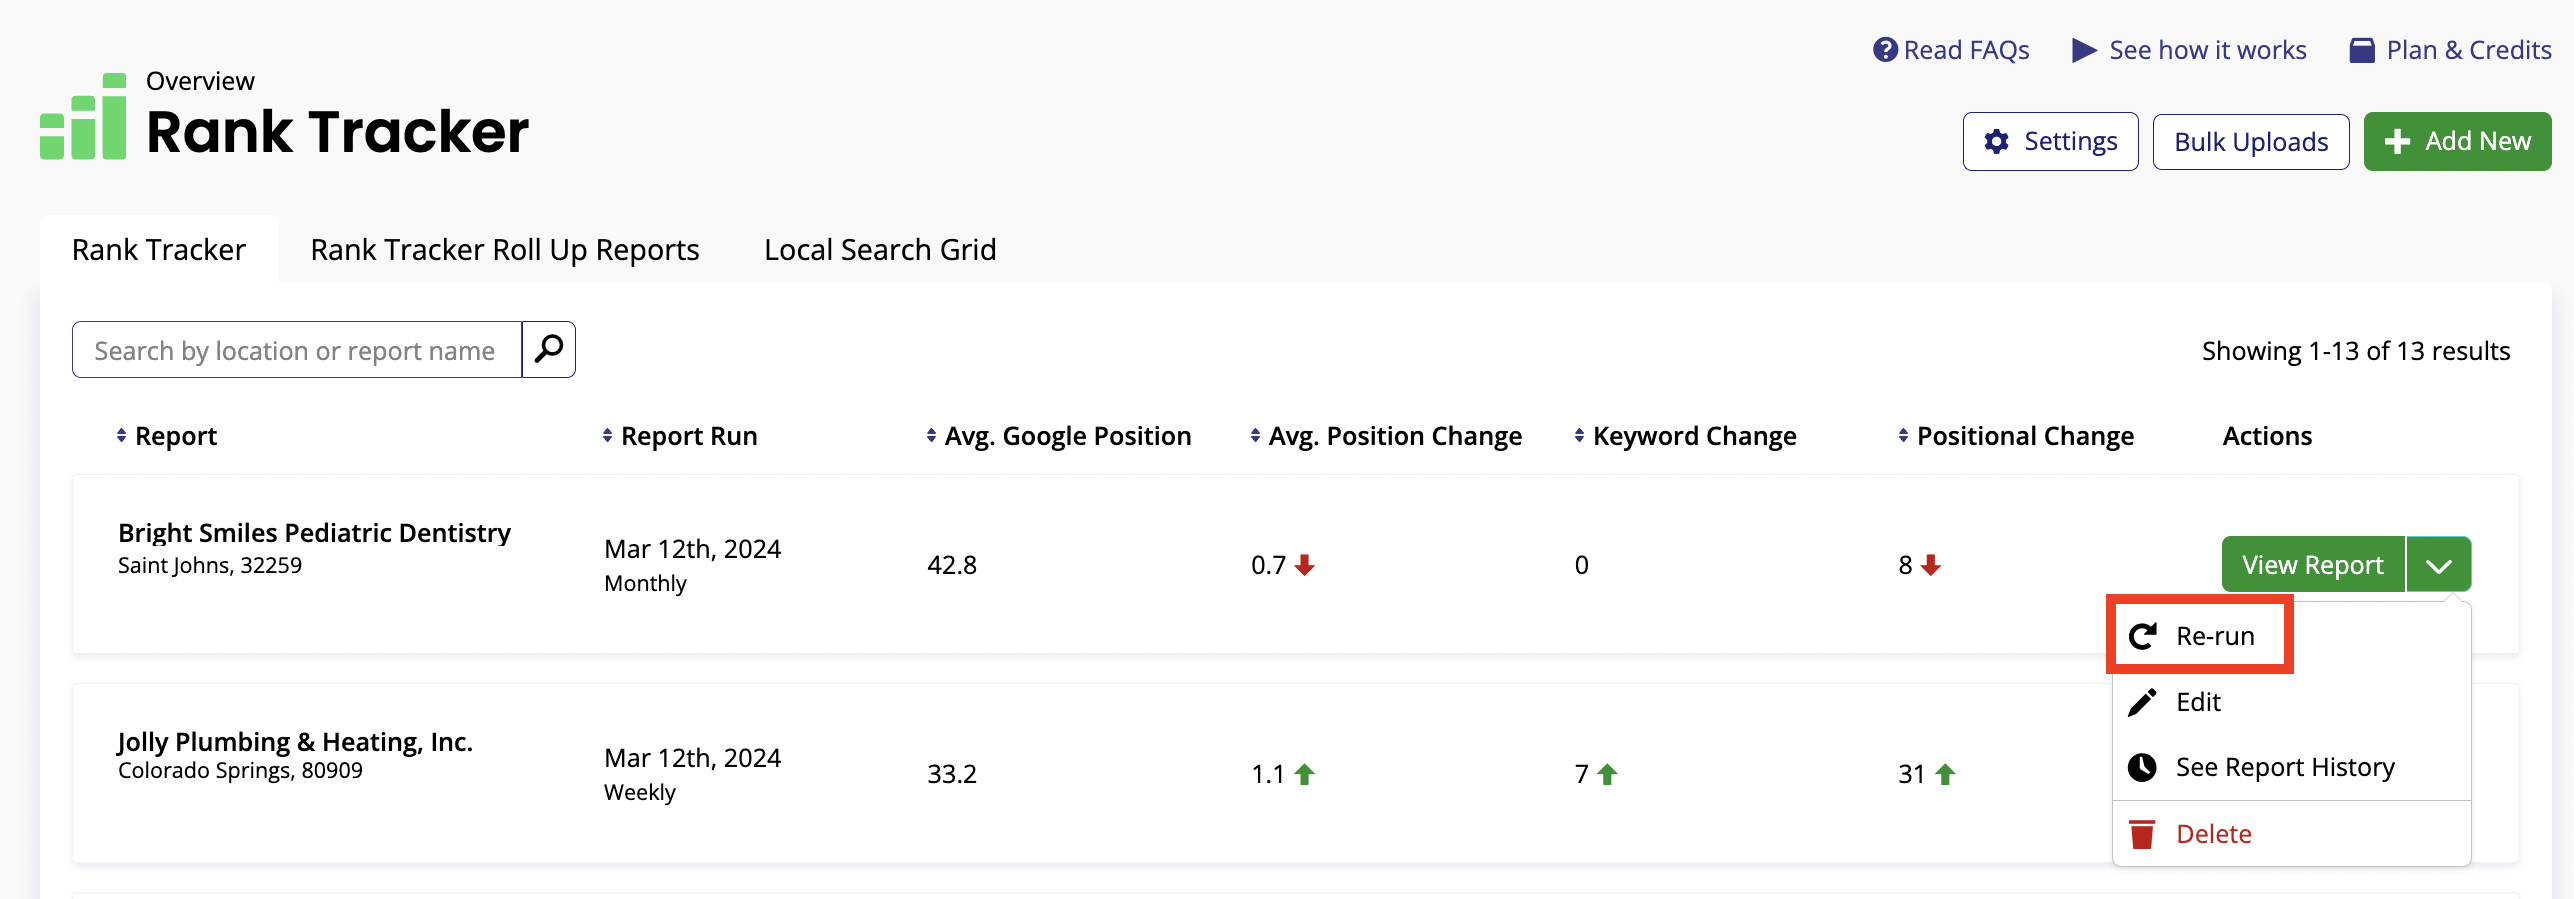Screen dimensions: 2574x899
Task: Click the play icon beside See how it works
Action: point(2084,50)
